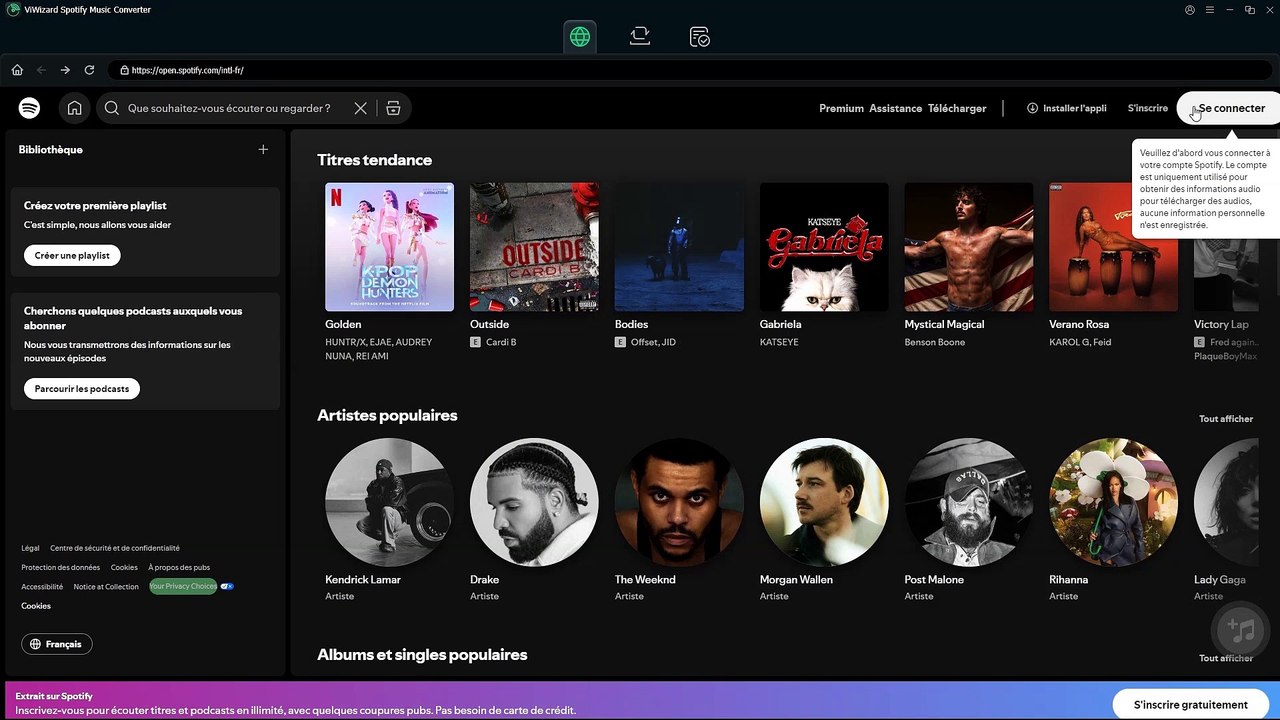Open the Verano Rosa cover
The width and height of the screenshot is (1280, 720).
1113,247
